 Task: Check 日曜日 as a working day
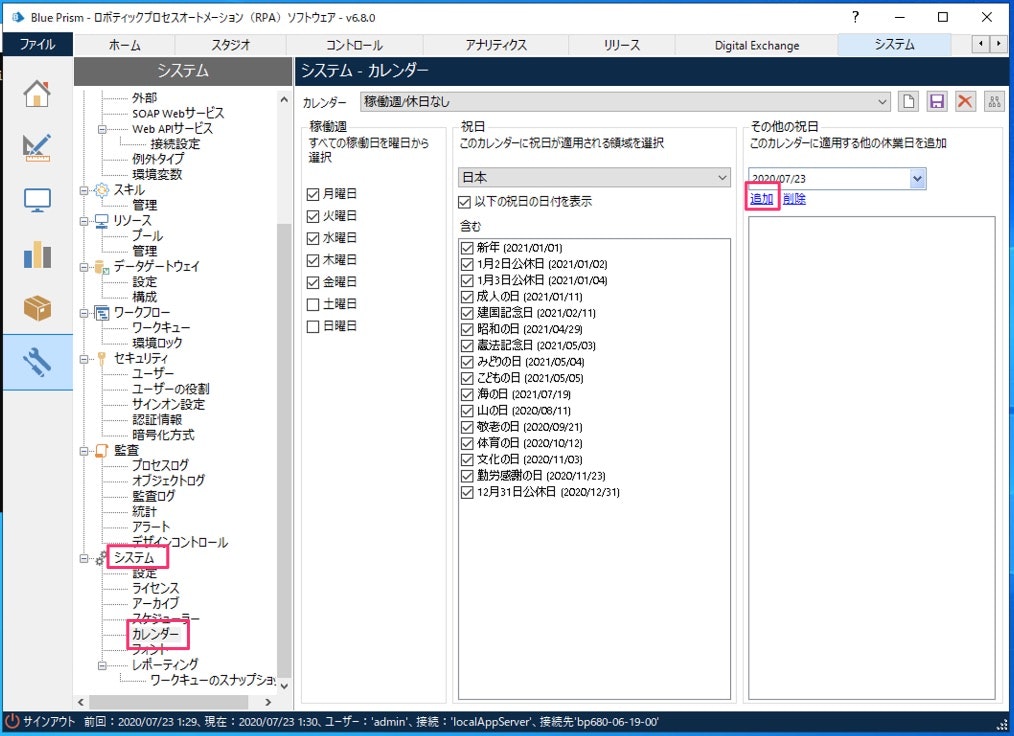313,326
